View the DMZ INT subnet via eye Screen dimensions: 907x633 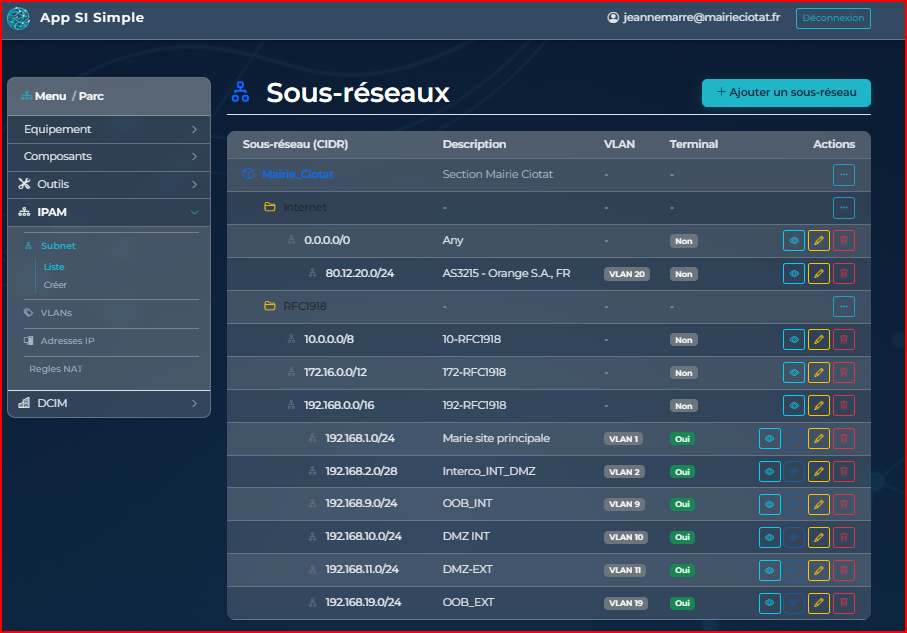[x=769, y=538]
